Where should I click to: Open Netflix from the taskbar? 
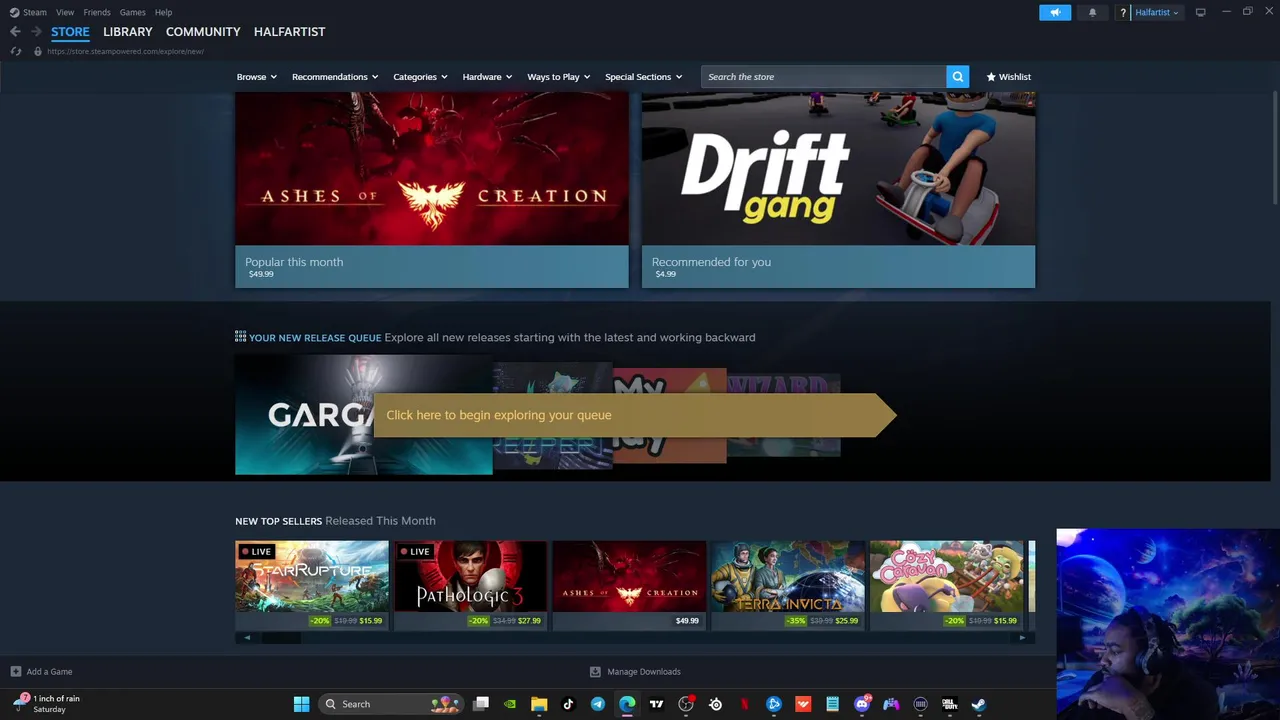click(x=744, y=704)
